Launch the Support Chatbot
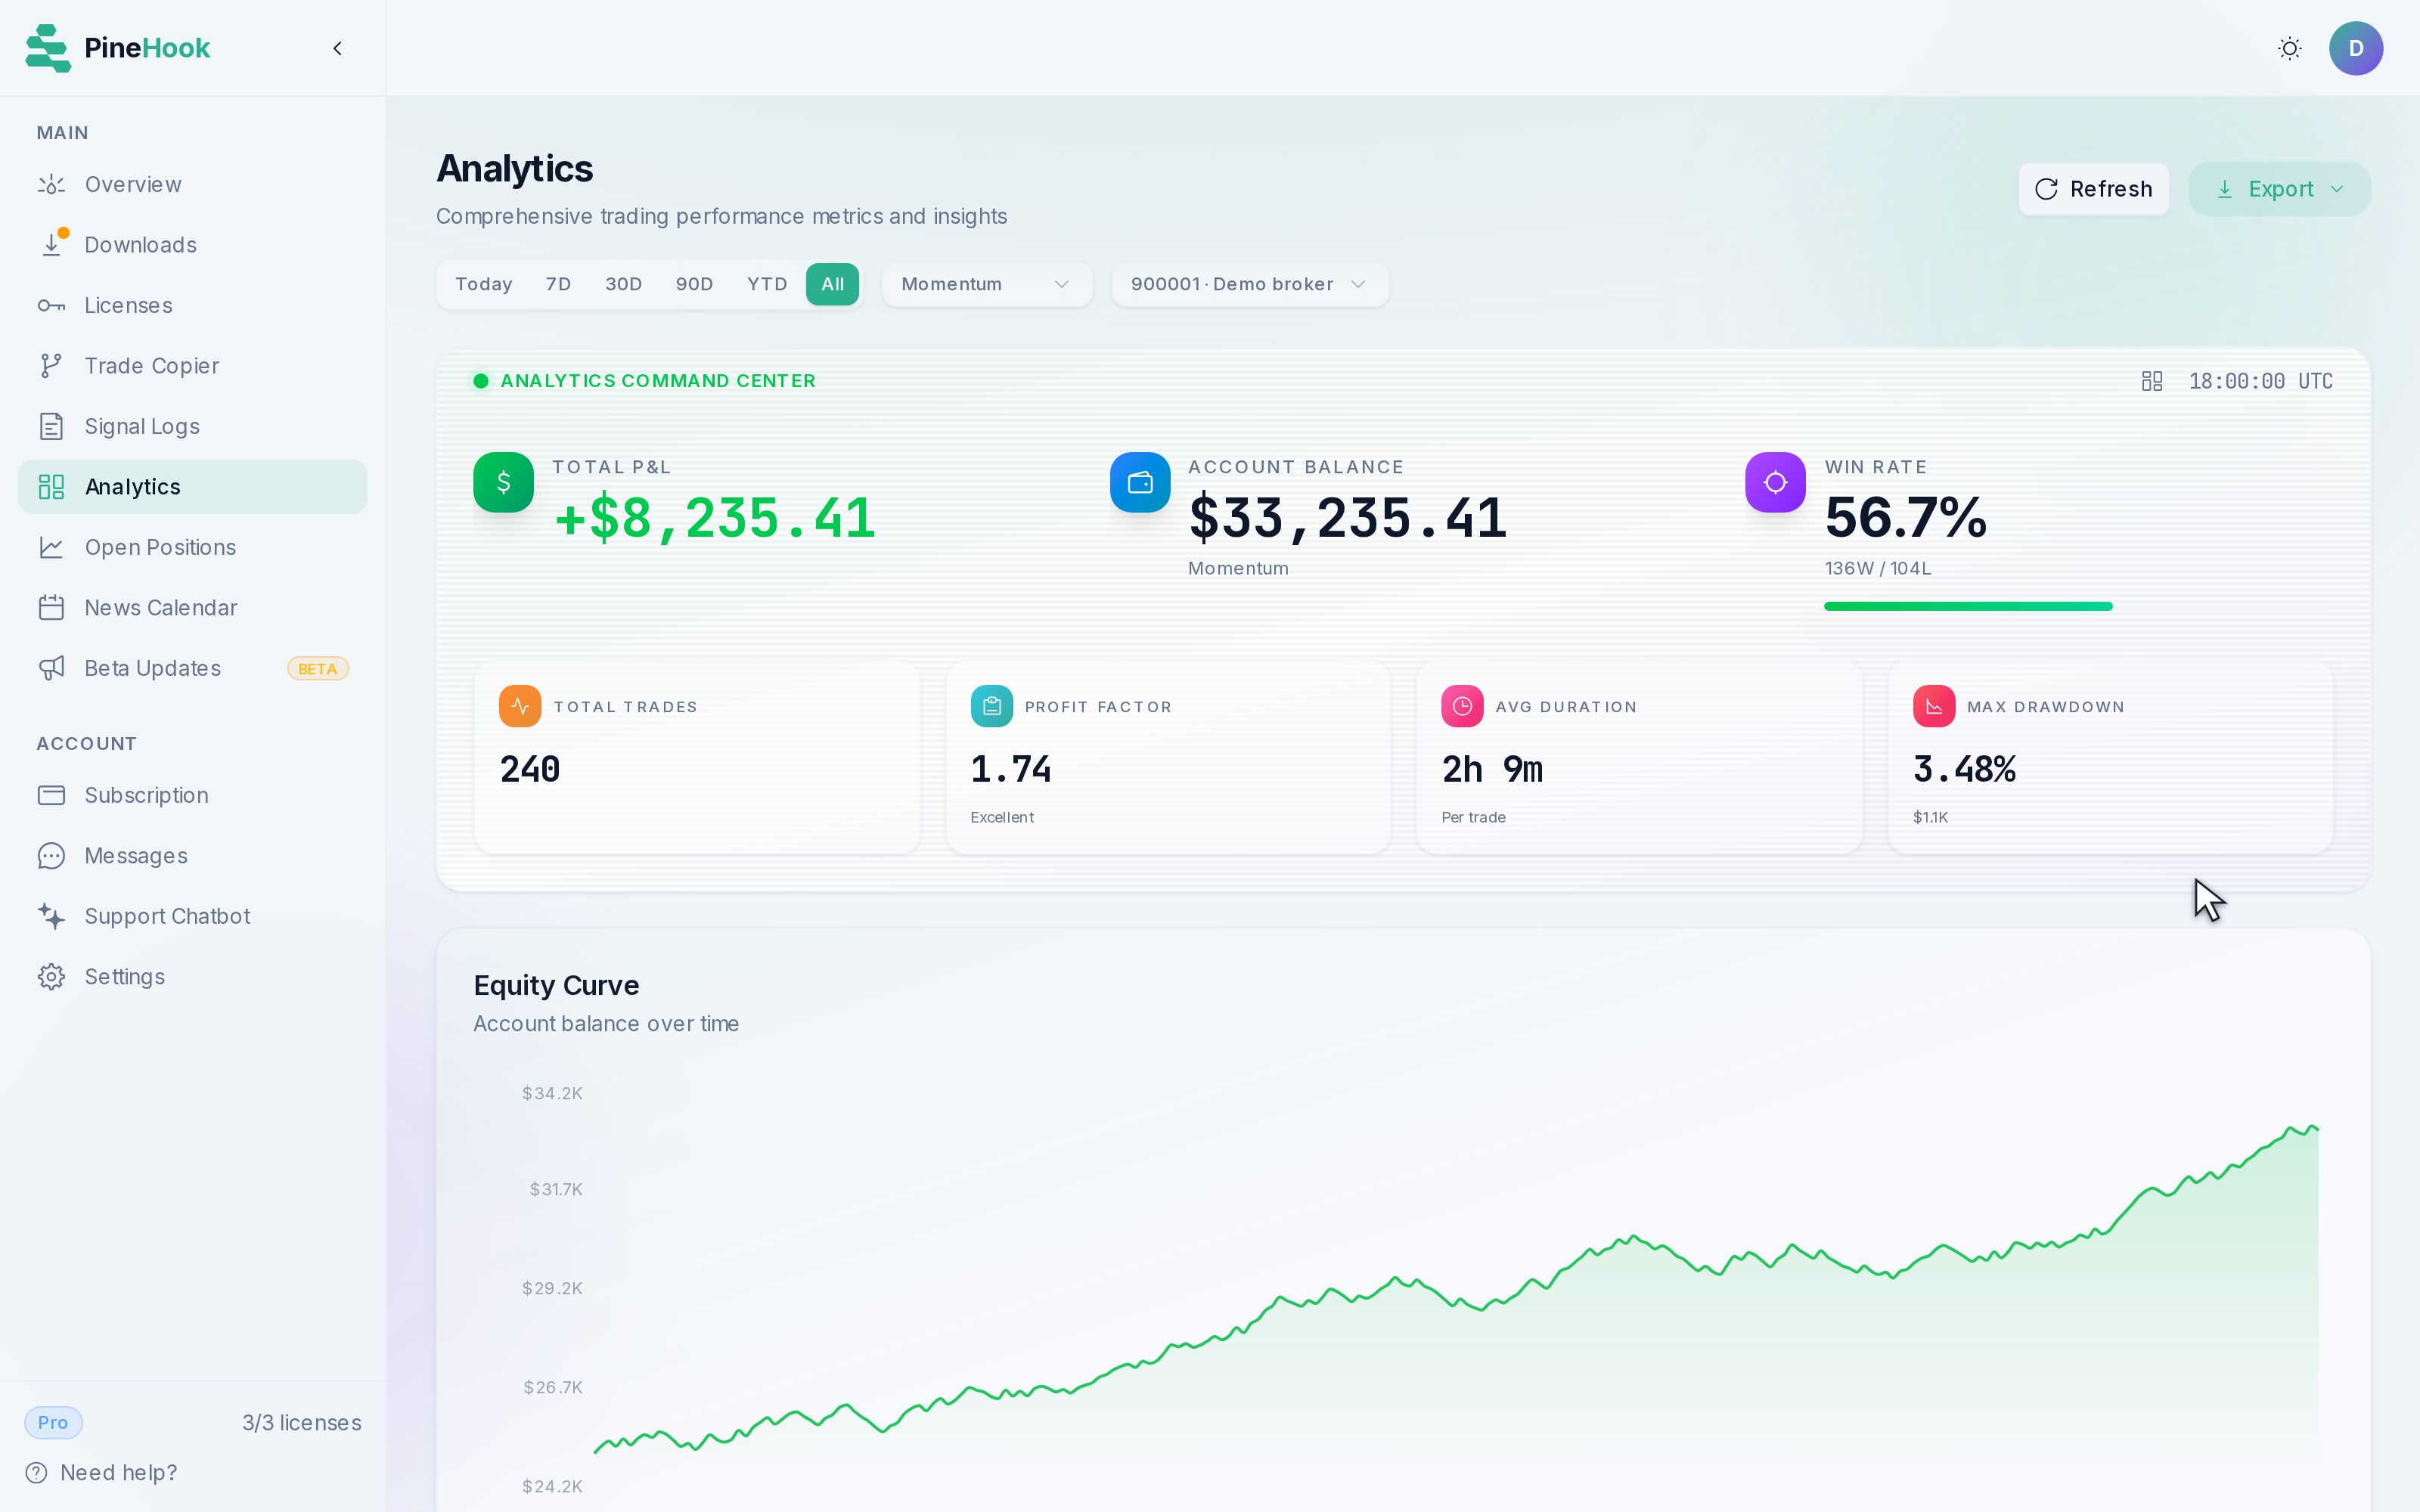The height and width of the screenshot is (1512, 2420). click(192, 917)
